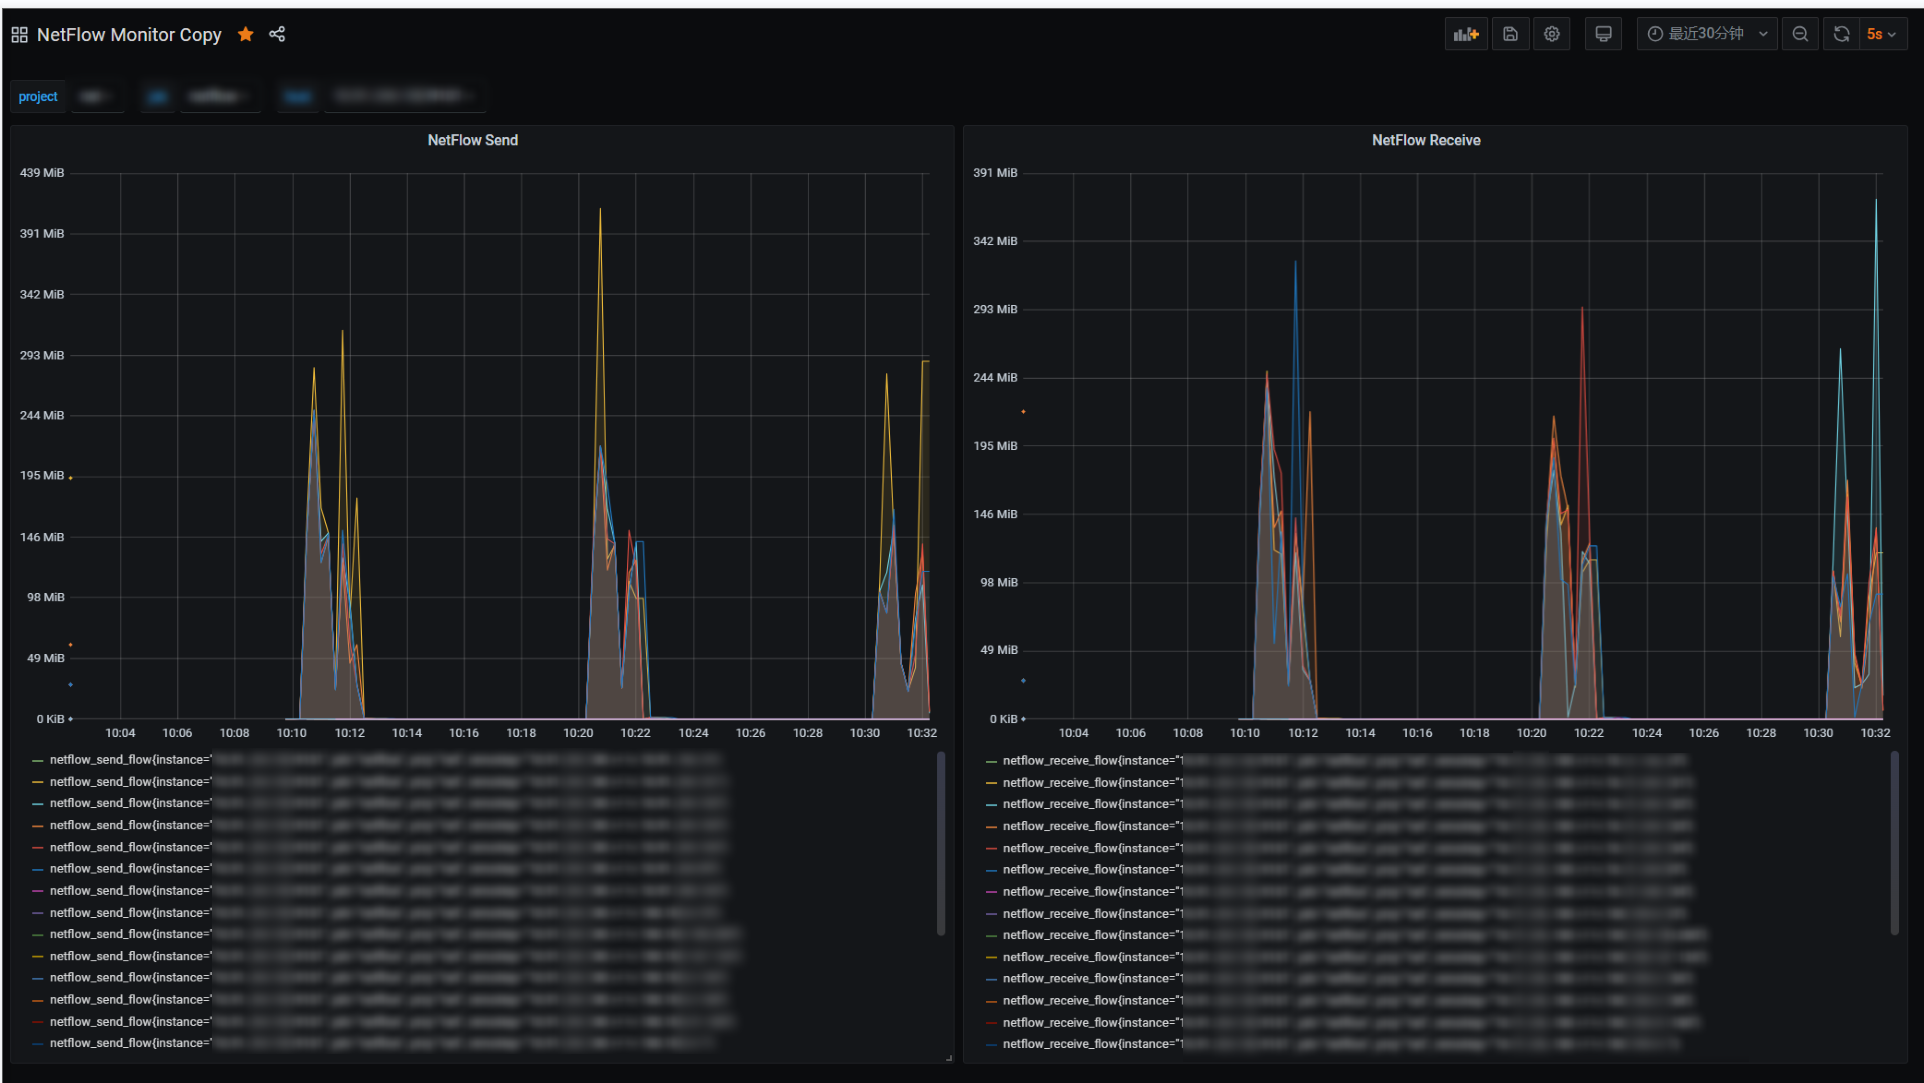
Task: Open the NetFlow Send panel title menu
Action: tap(473, 141)
